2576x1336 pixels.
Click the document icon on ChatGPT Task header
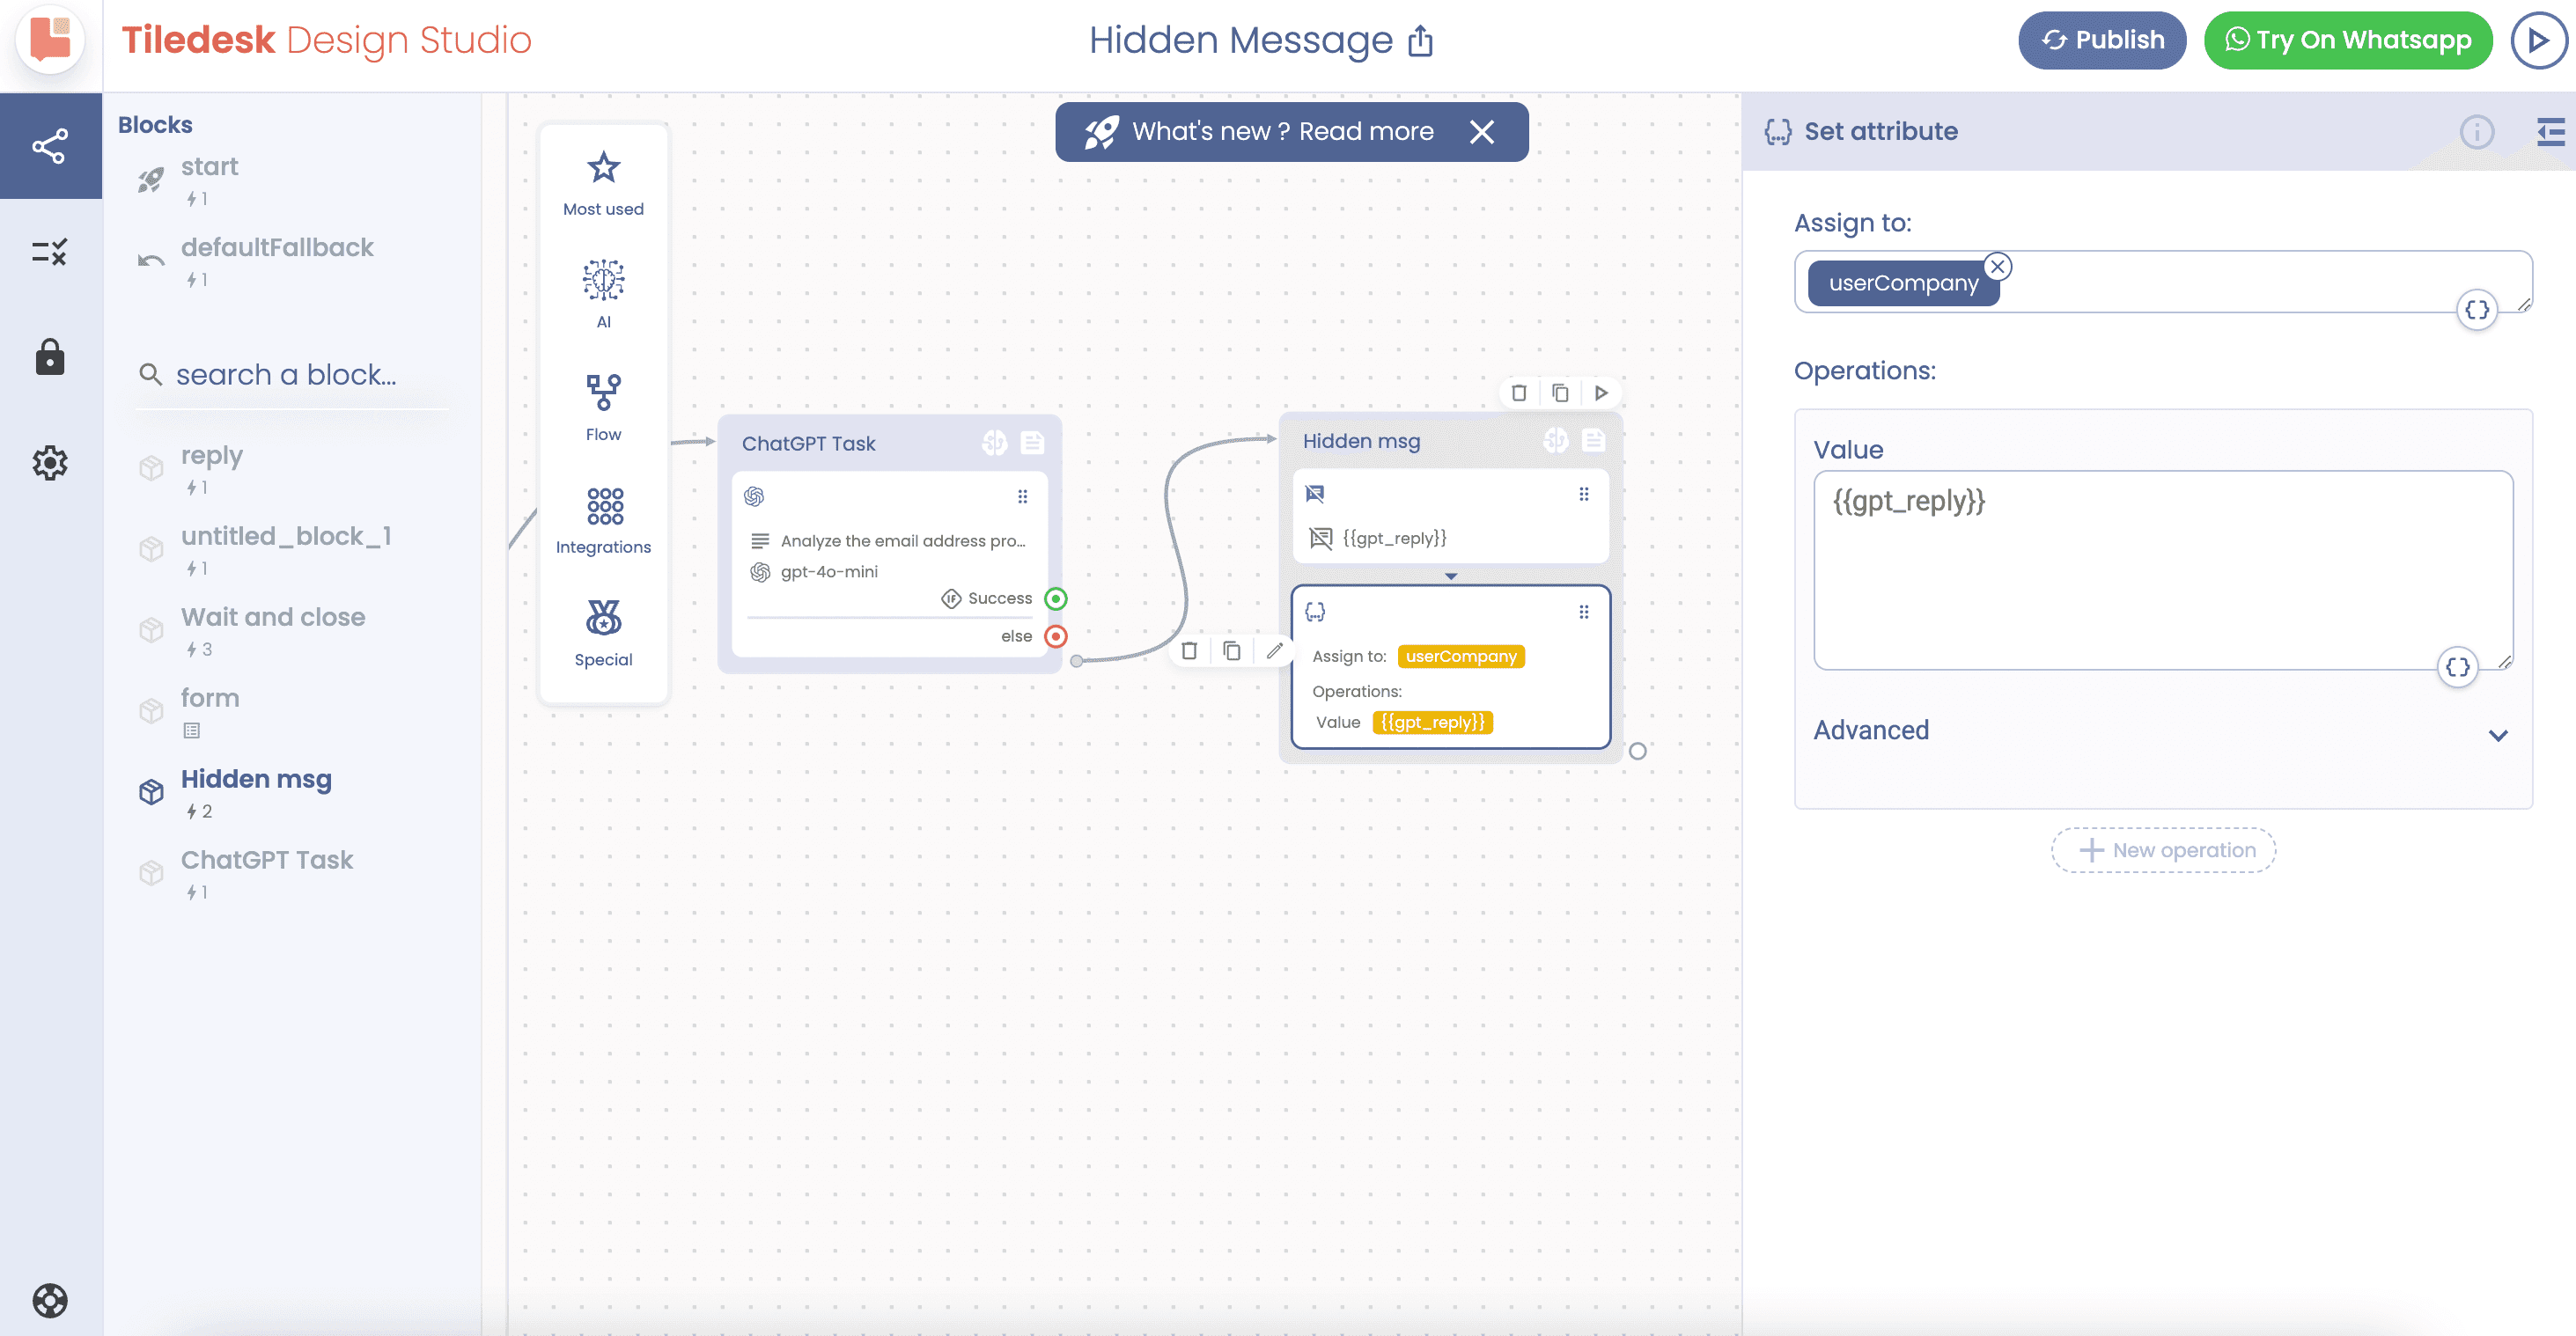(1032, 443)
